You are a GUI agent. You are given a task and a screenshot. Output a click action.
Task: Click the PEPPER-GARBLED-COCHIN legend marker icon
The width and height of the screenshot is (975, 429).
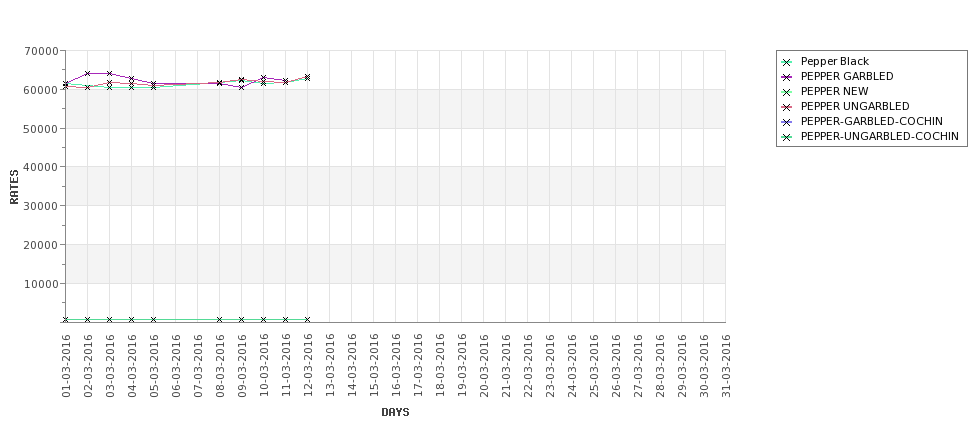point(787,122)
